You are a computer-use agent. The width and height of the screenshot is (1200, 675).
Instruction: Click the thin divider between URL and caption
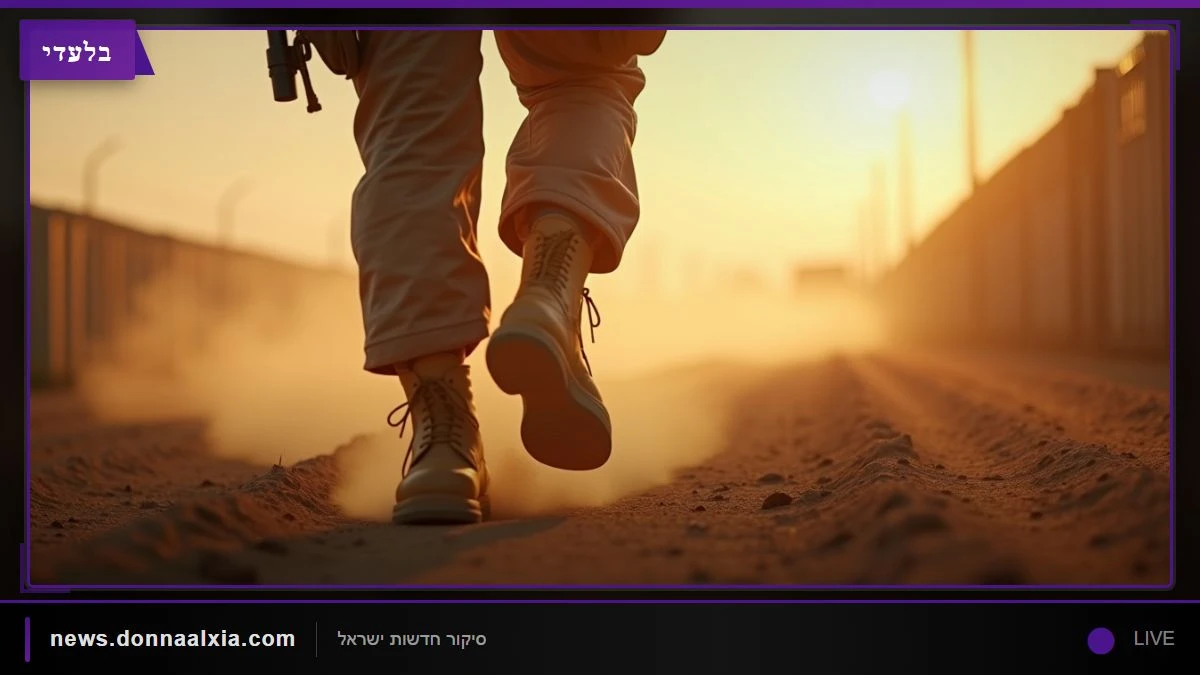316,639
